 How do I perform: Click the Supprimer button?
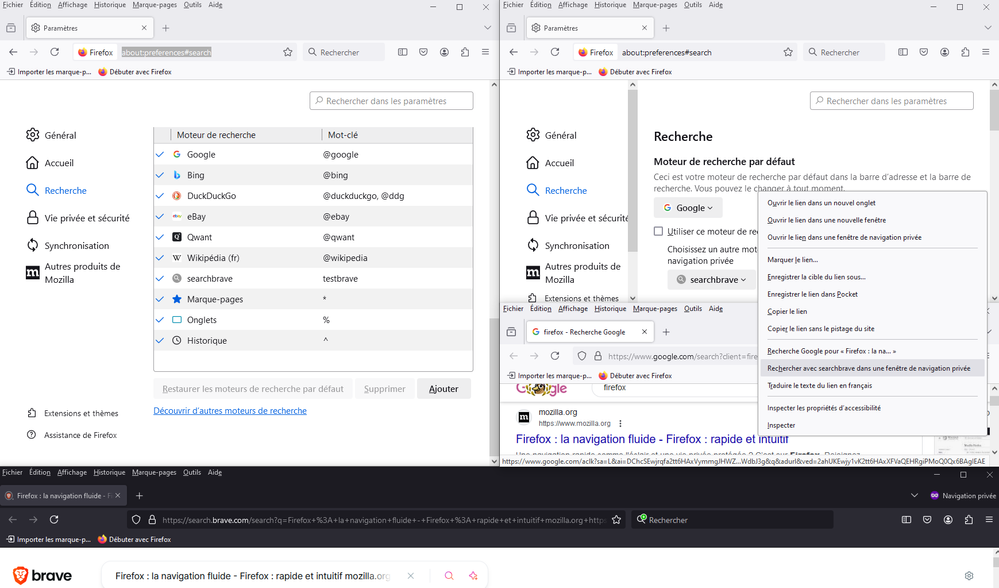(384, 389)
